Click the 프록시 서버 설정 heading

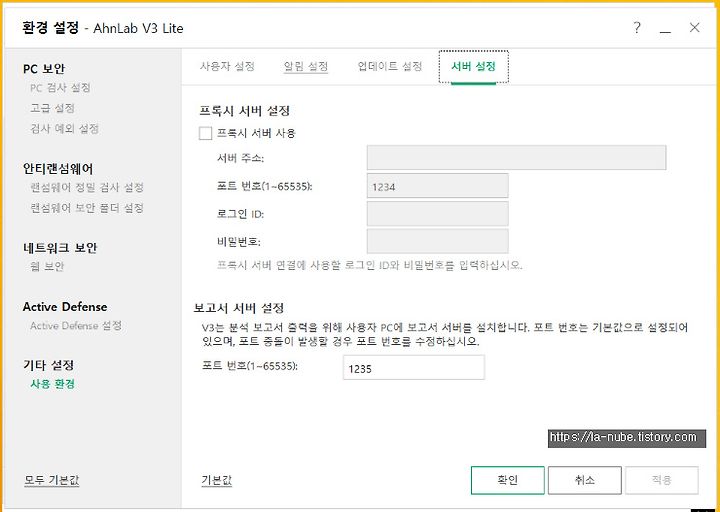coord(244,111)
